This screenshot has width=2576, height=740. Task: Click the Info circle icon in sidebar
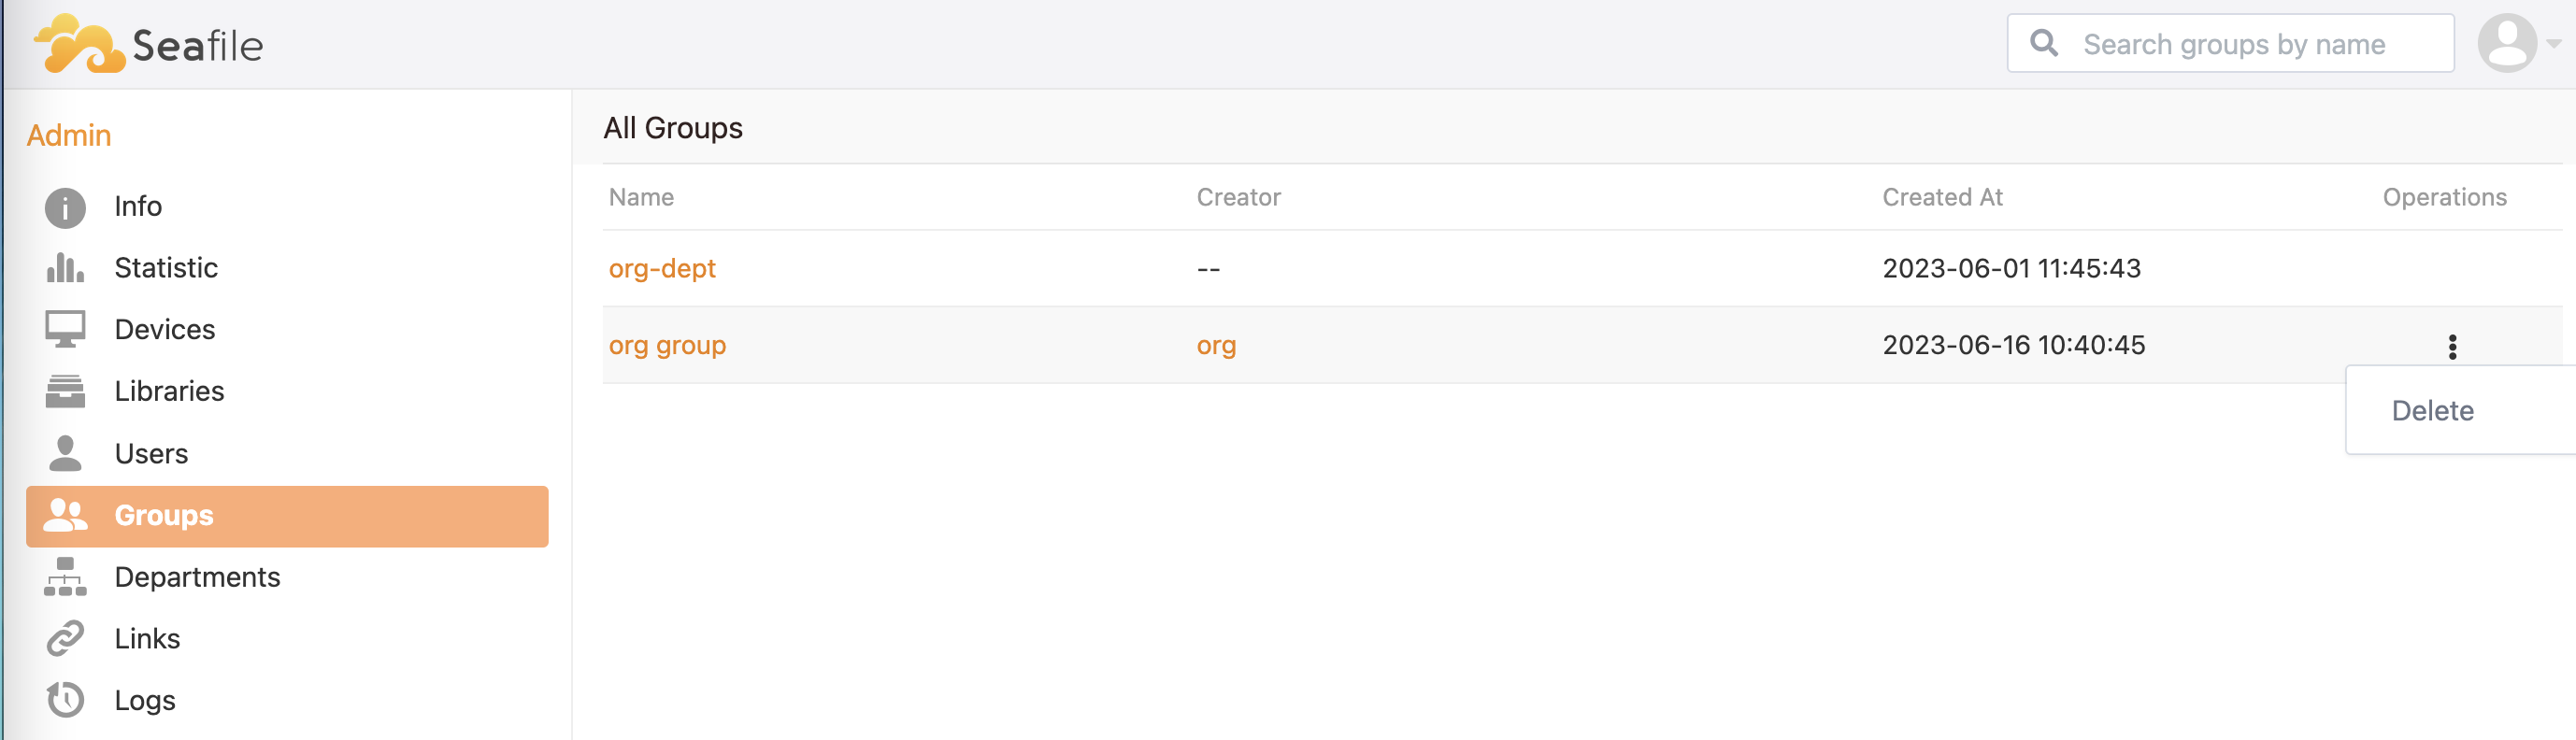tap(65, 207)
